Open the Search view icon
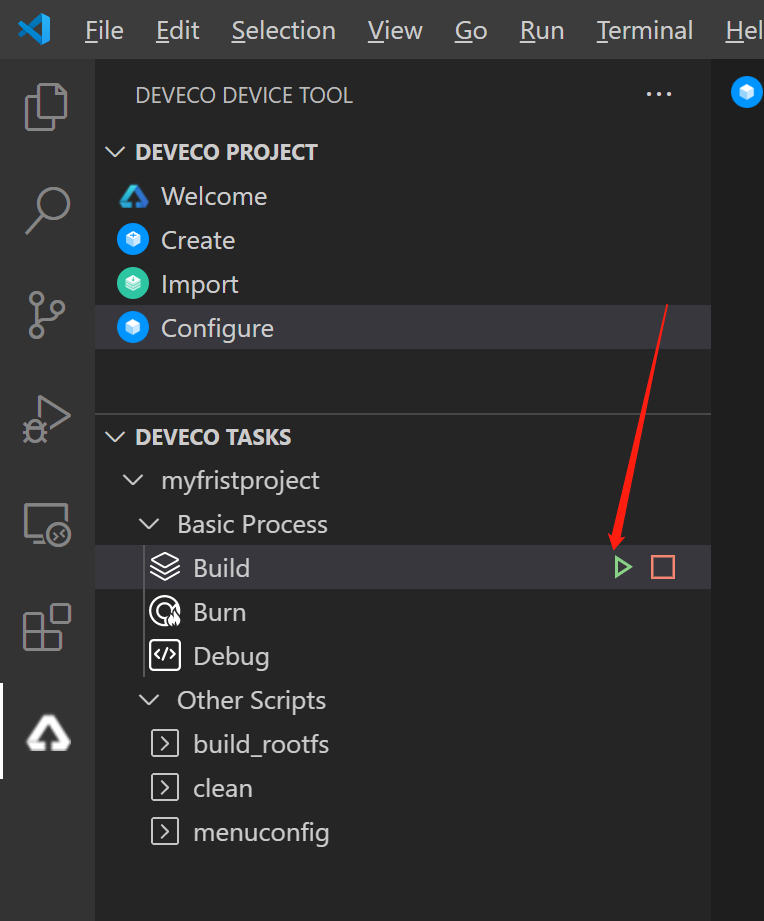 46,210
